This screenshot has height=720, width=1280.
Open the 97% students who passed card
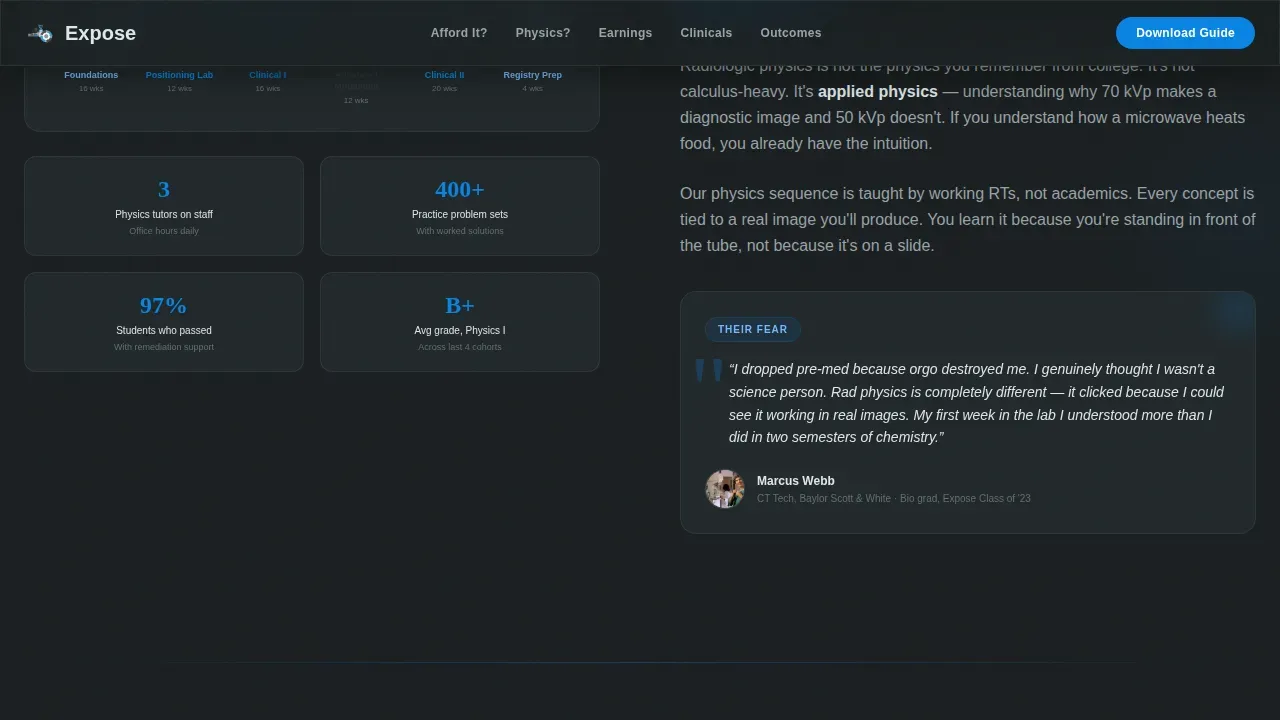coord(164,322)
